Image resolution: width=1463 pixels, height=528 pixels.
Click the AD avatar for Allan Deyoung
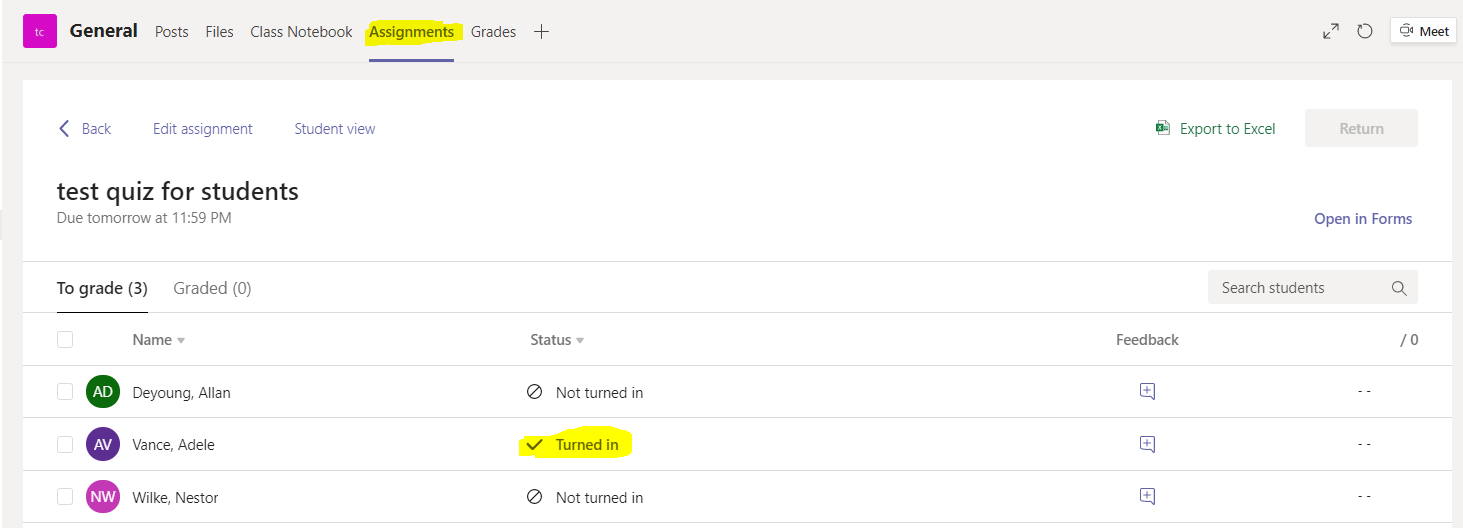(103, 392)
